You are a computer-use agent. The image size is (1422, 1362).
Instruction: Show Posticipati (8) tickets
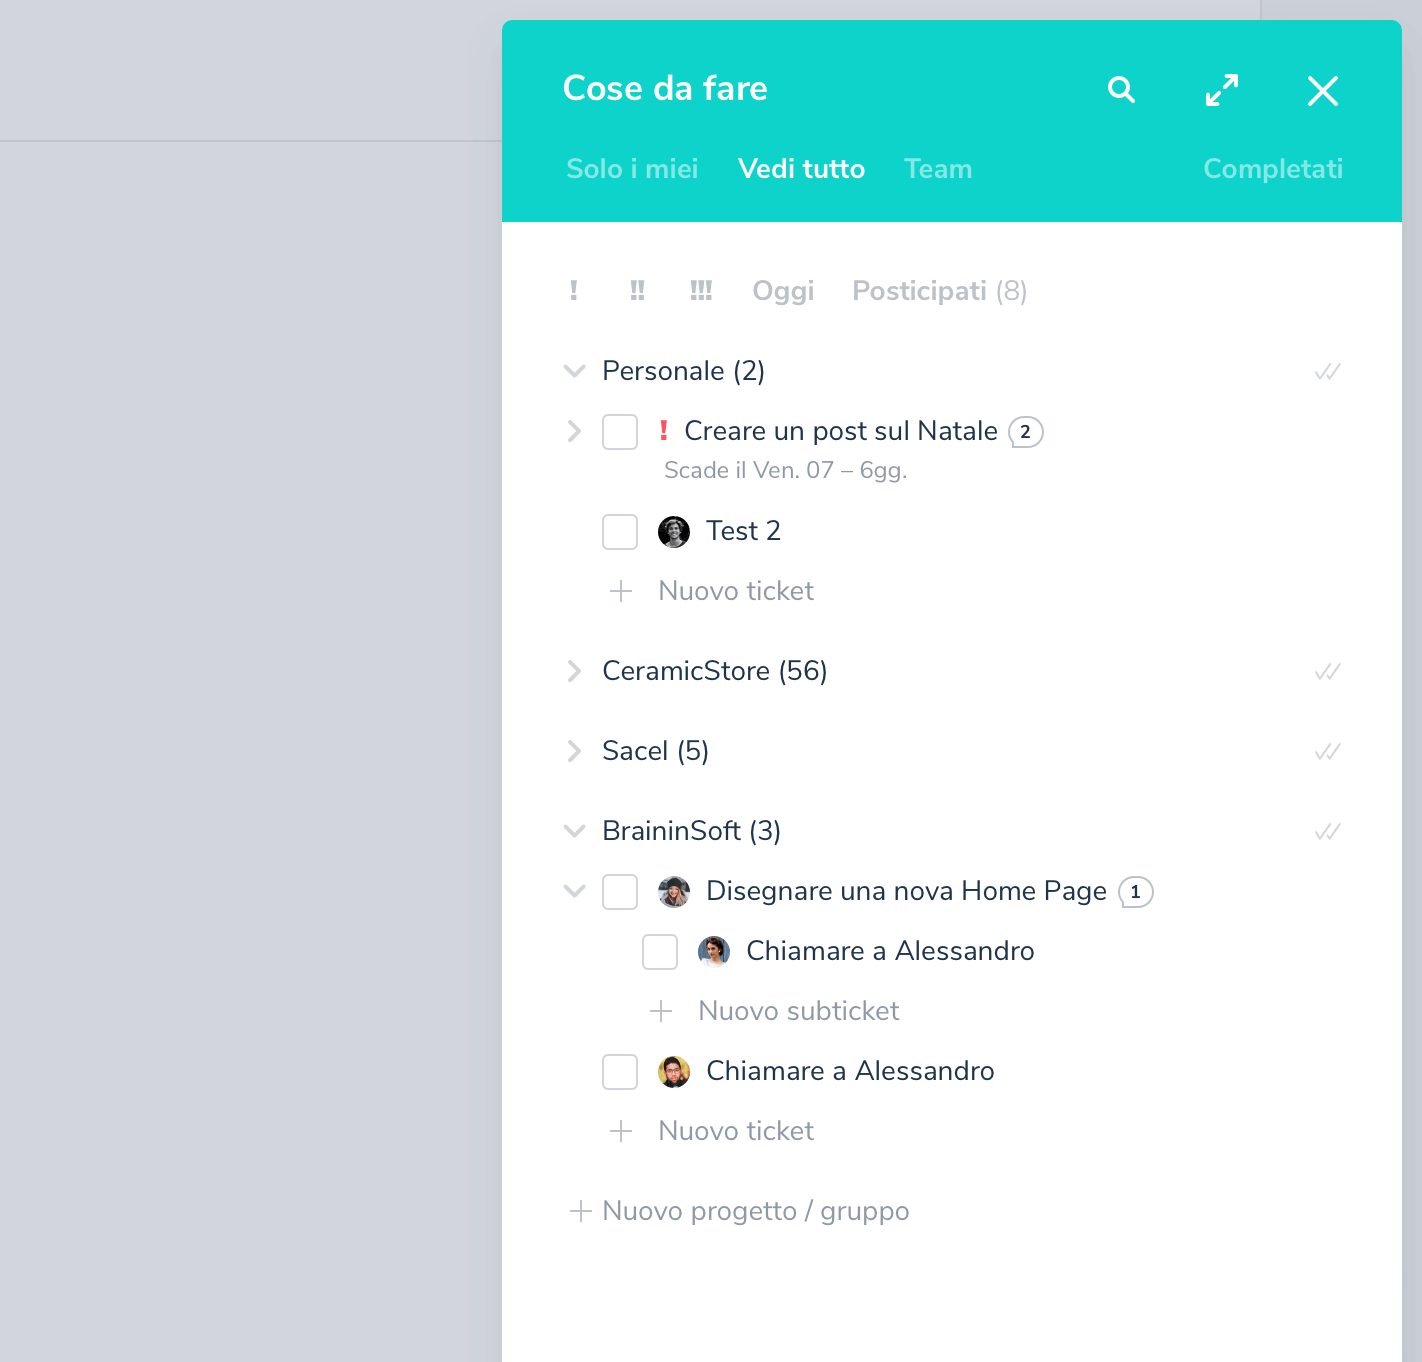click(939, 291)
